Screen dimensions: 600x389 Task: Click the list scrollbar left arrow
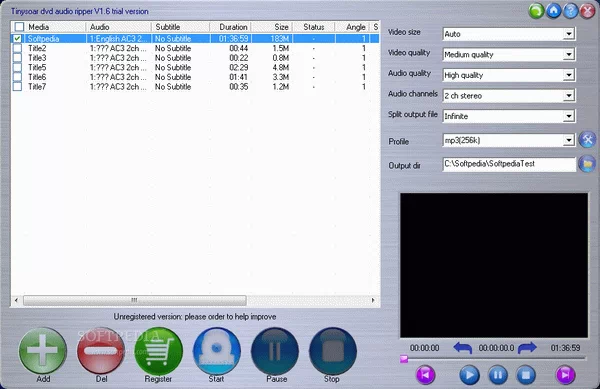click(x=16, y=300)
